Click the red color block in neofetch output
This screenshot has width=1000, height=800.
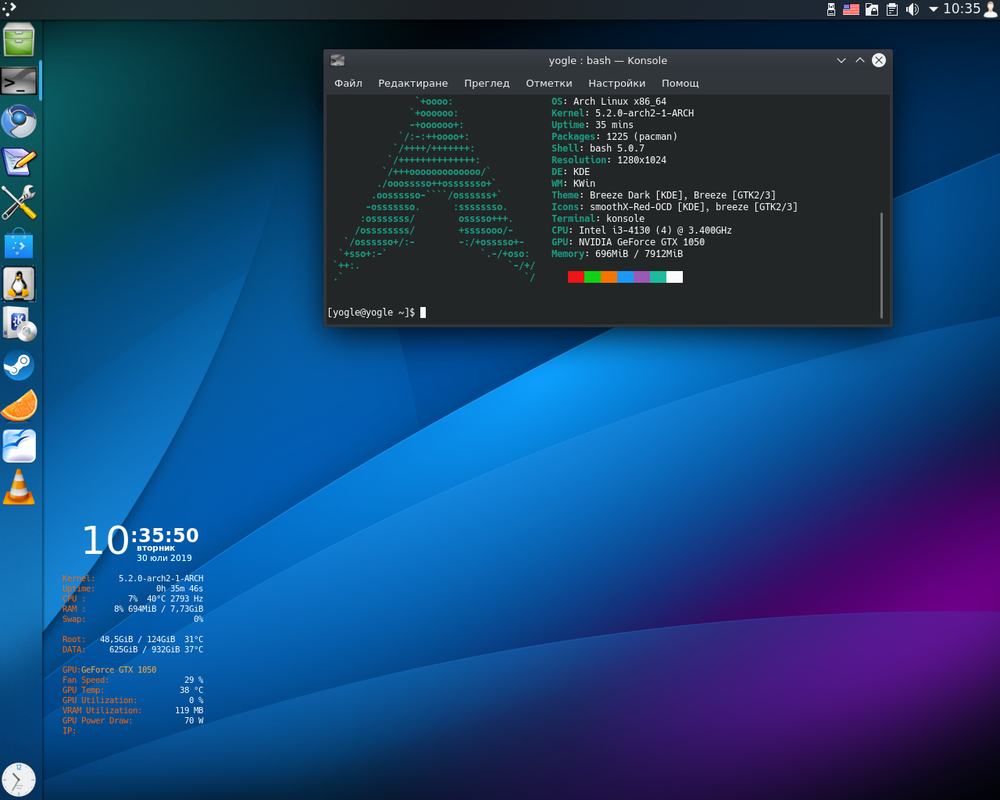pyautogui.click(x=576, y=277)
